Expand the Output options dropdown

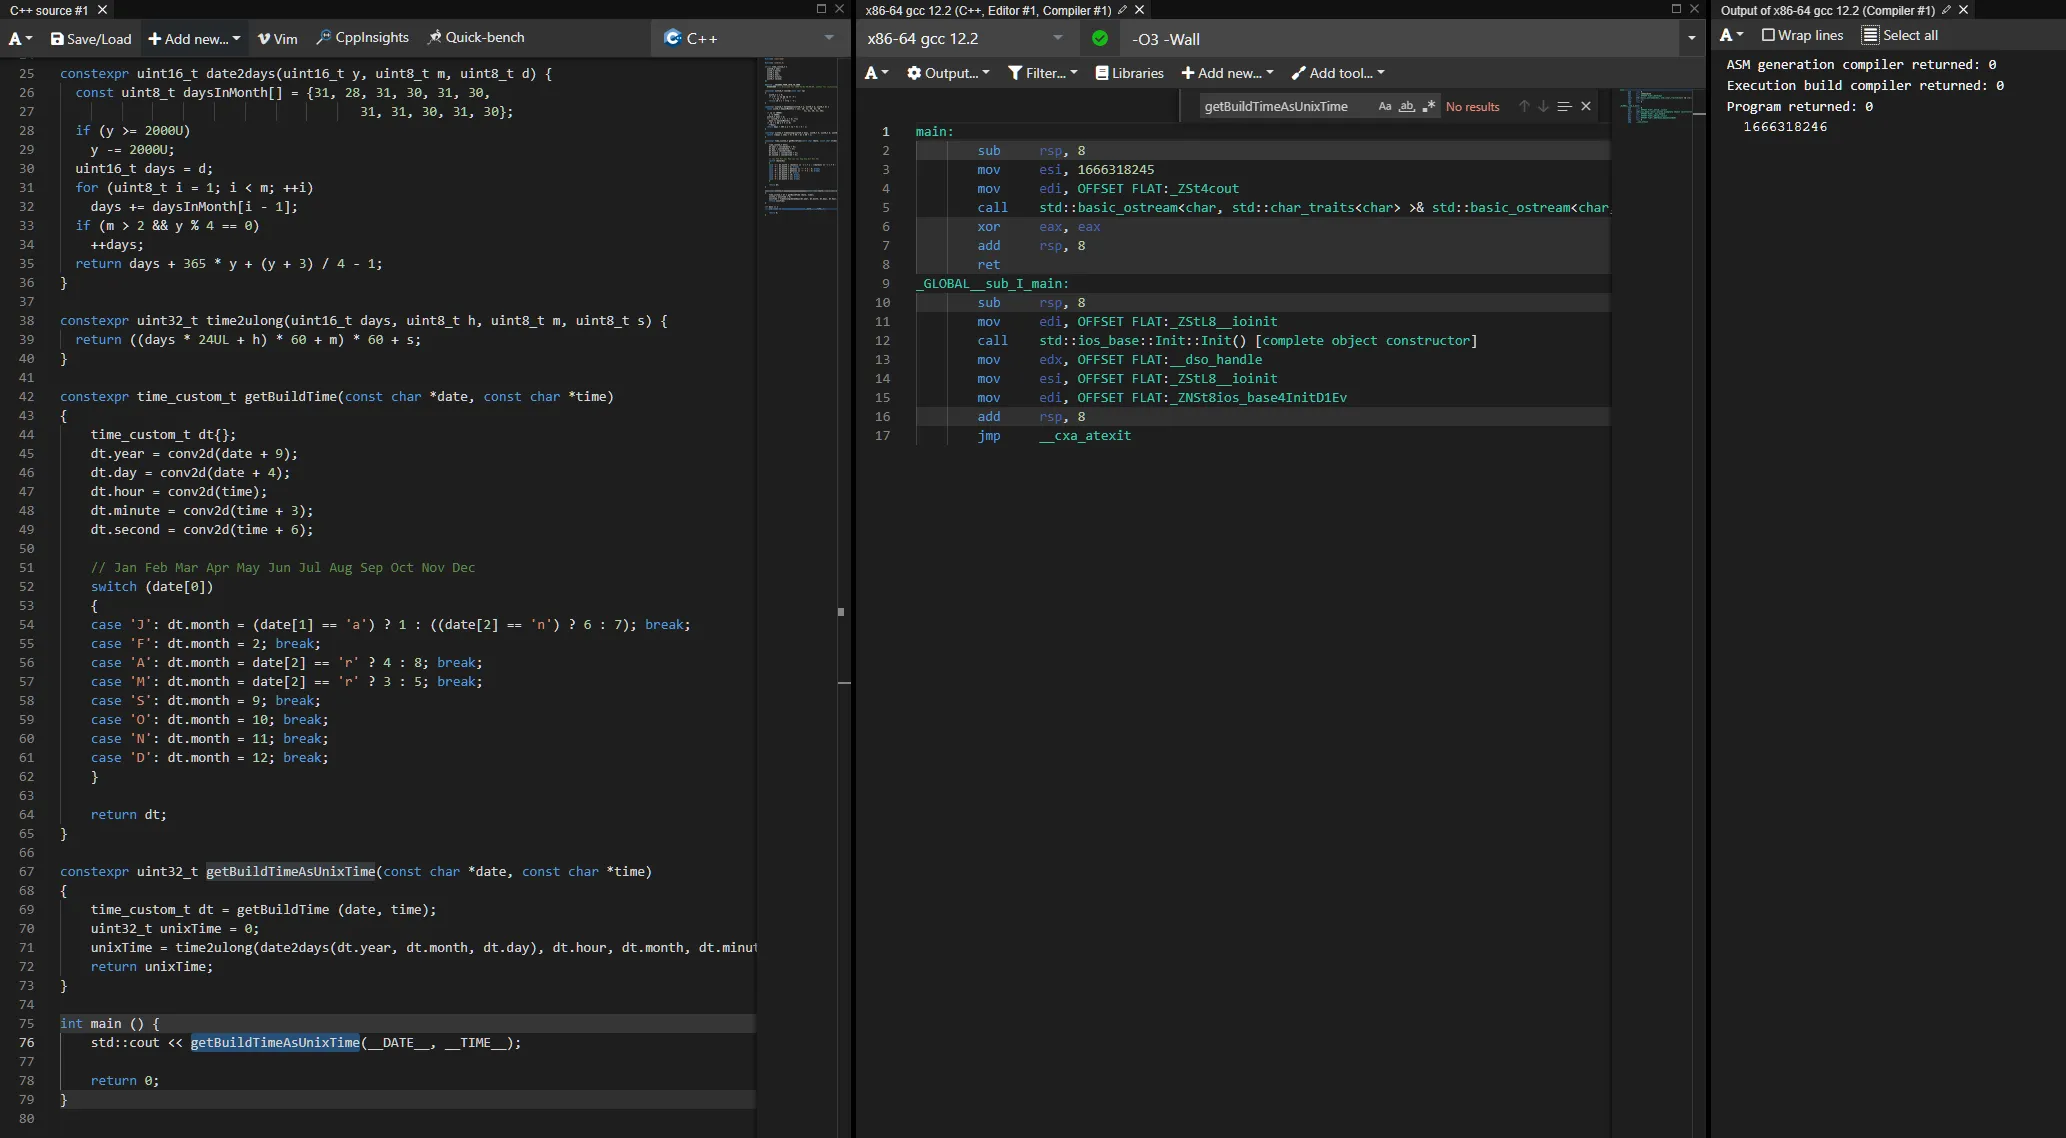948,73
